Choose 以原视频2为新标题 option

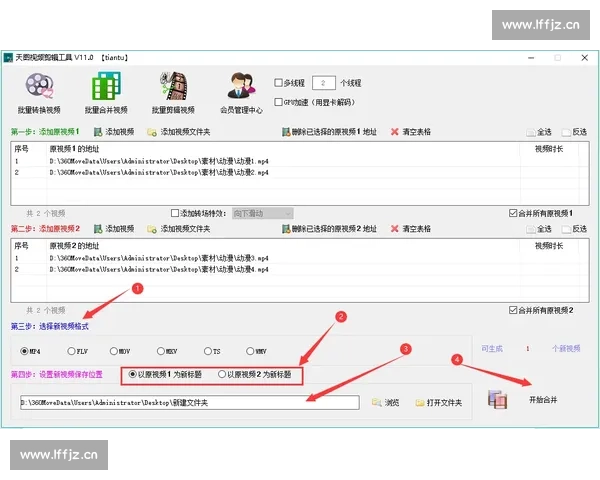pos(222,374)
